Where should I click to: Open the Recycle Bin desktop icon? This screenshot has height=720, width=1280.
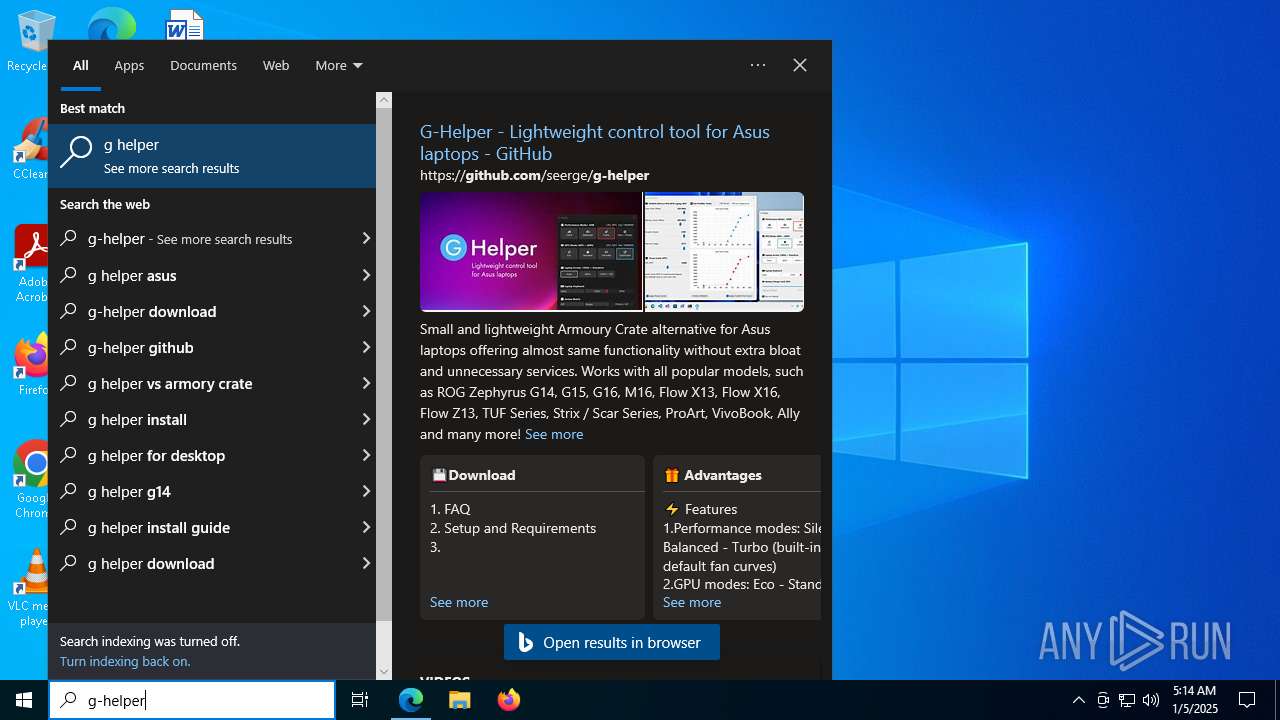coord(30,40)
